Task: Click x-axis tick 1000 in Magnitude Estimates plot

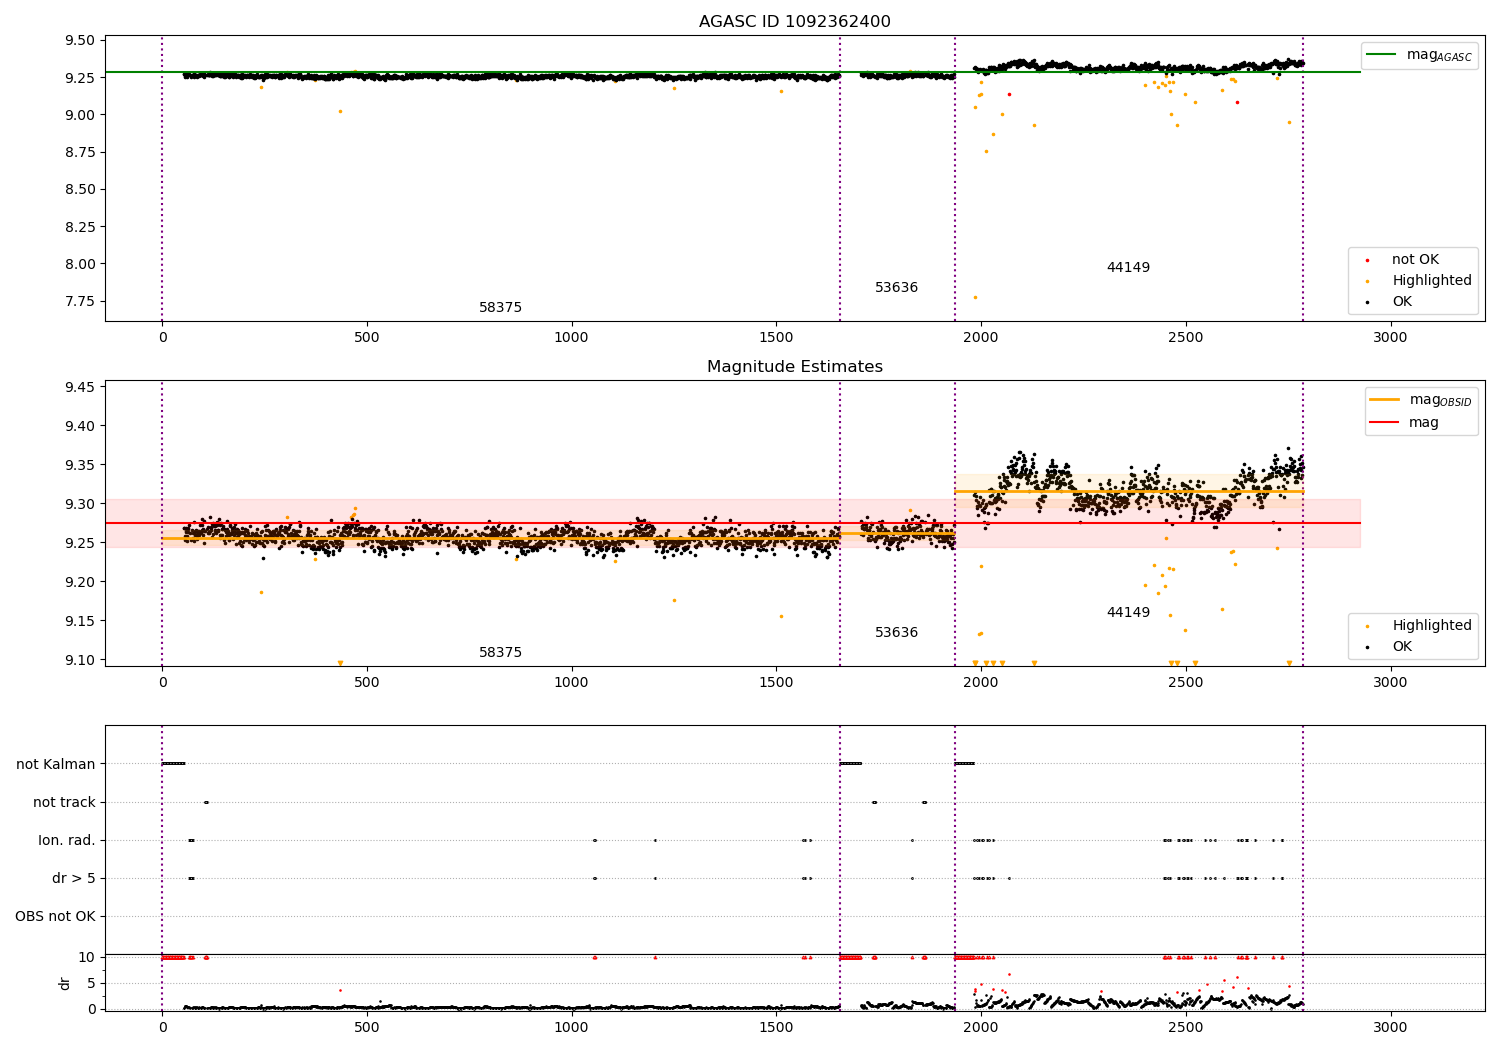Action: pyautogui.click(x=571, y=683)
